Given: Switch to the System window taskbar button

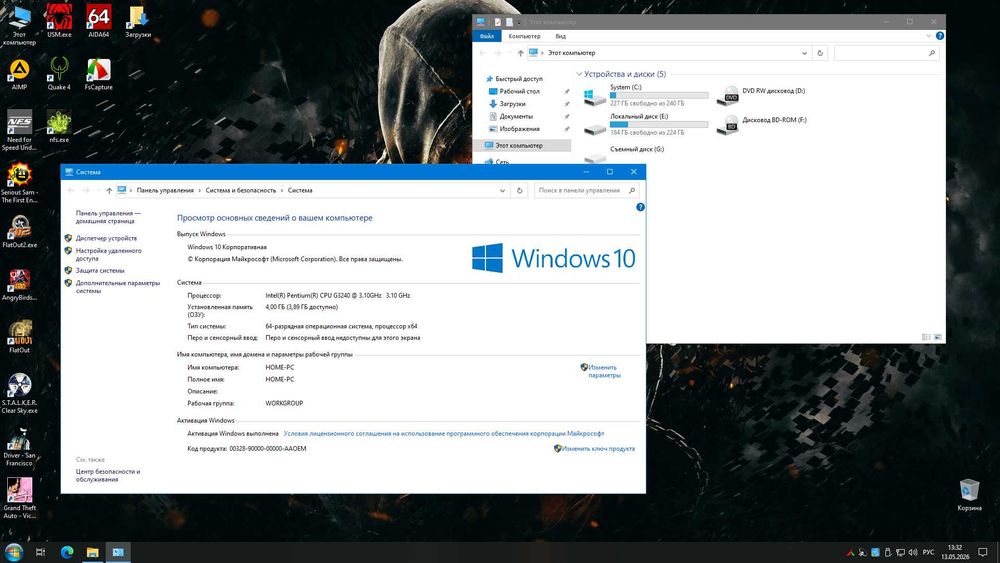Looking at the screenshot, I should [118, 552].
